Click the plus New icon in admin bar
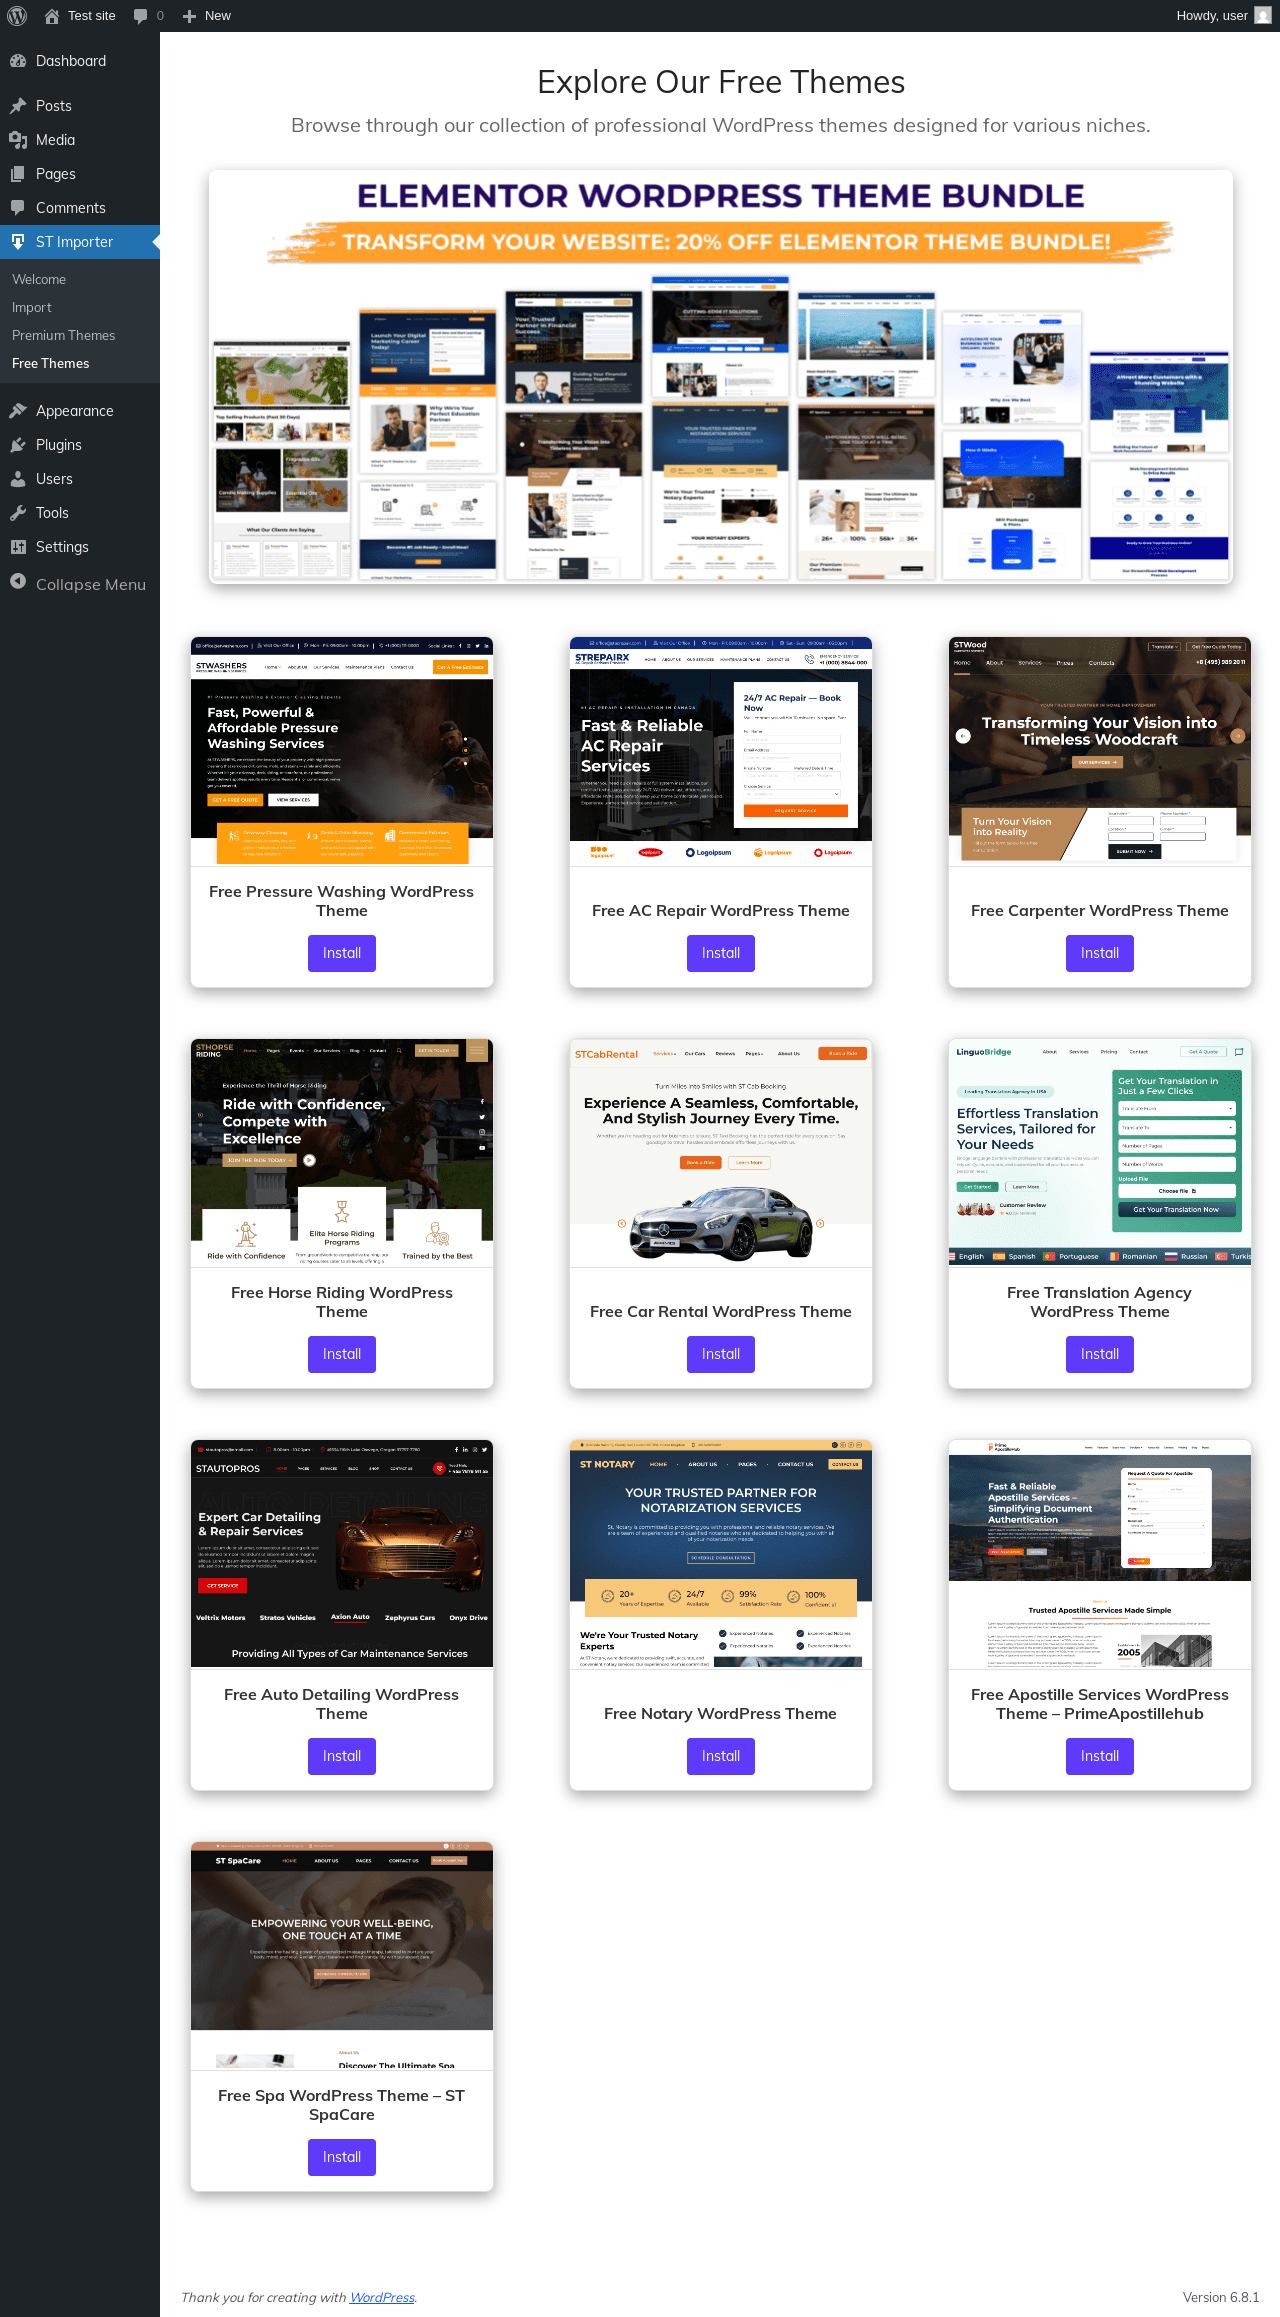Image resolution: width=1280 pixels, height=2317 pixels. (x=189, y=16)
